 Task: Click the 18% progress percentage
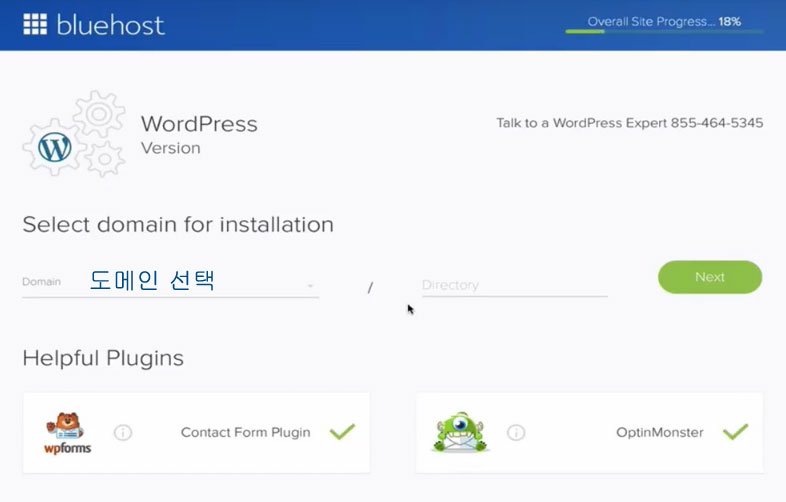[729, 21]
